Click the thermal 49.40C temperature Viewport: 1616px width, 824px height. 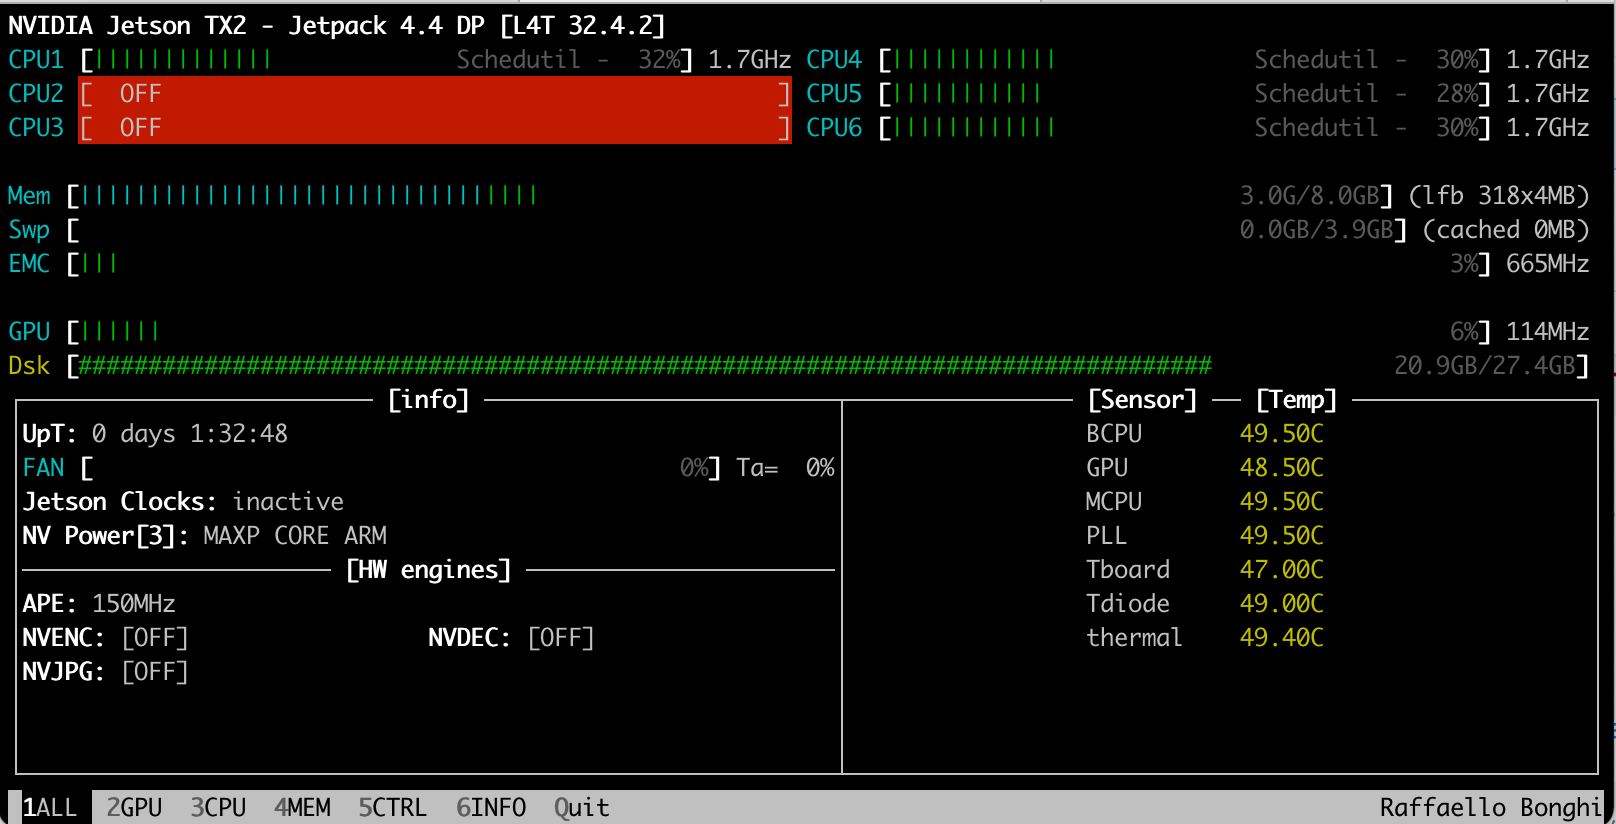(x=1282, y=637)
